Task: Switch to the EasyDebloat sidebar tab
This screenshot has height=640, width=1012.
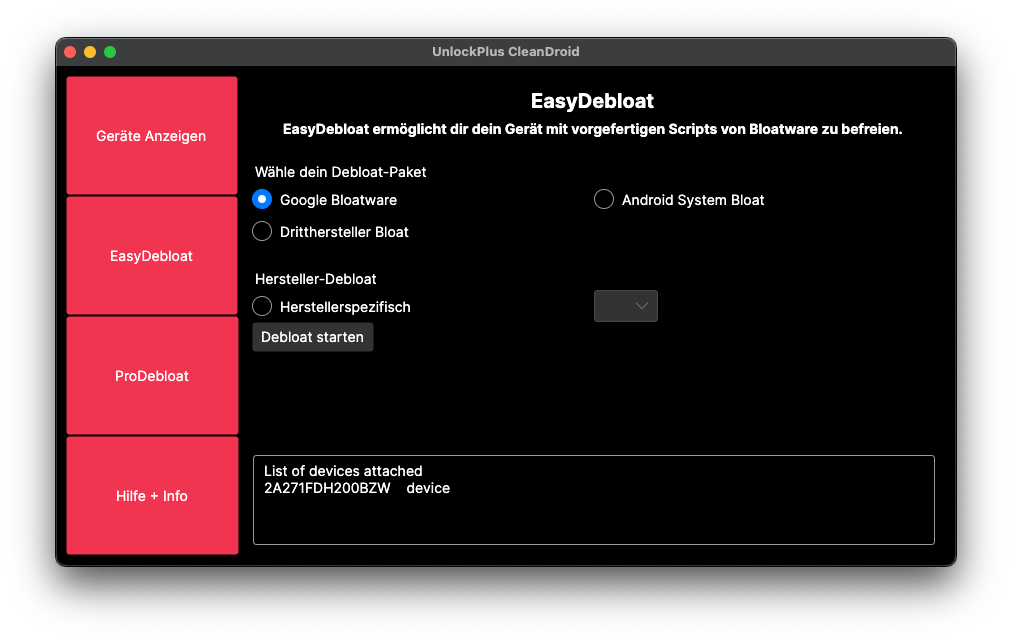Action: click(151, 256)
